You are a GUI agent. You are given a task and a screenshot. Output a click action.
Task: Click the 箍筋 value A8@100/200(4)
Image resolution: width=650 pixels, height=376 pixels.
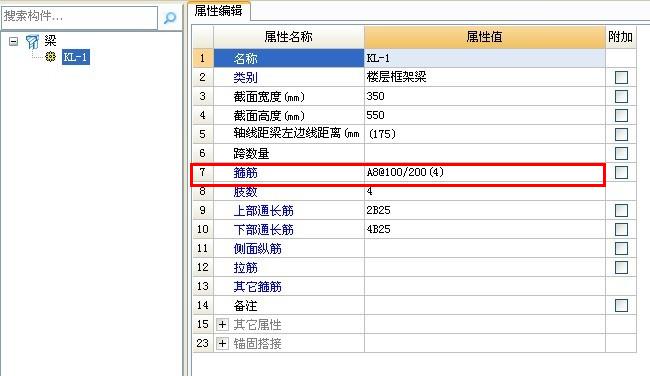485,172
